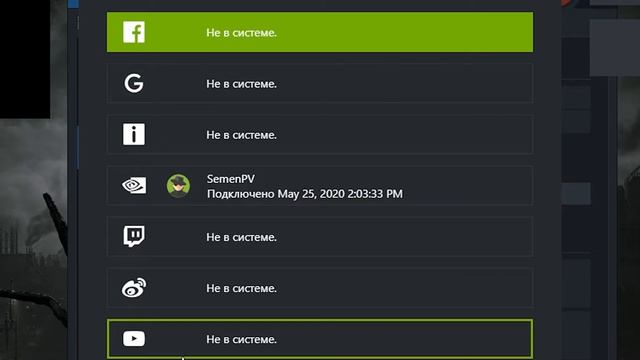Click 'Не в системе.' beside Weibo
The height and width of the screenshot is (360, 640).
click(241, 288)
